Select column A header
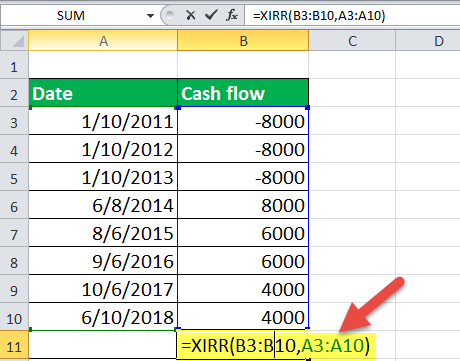 click(x=103, y=41)
